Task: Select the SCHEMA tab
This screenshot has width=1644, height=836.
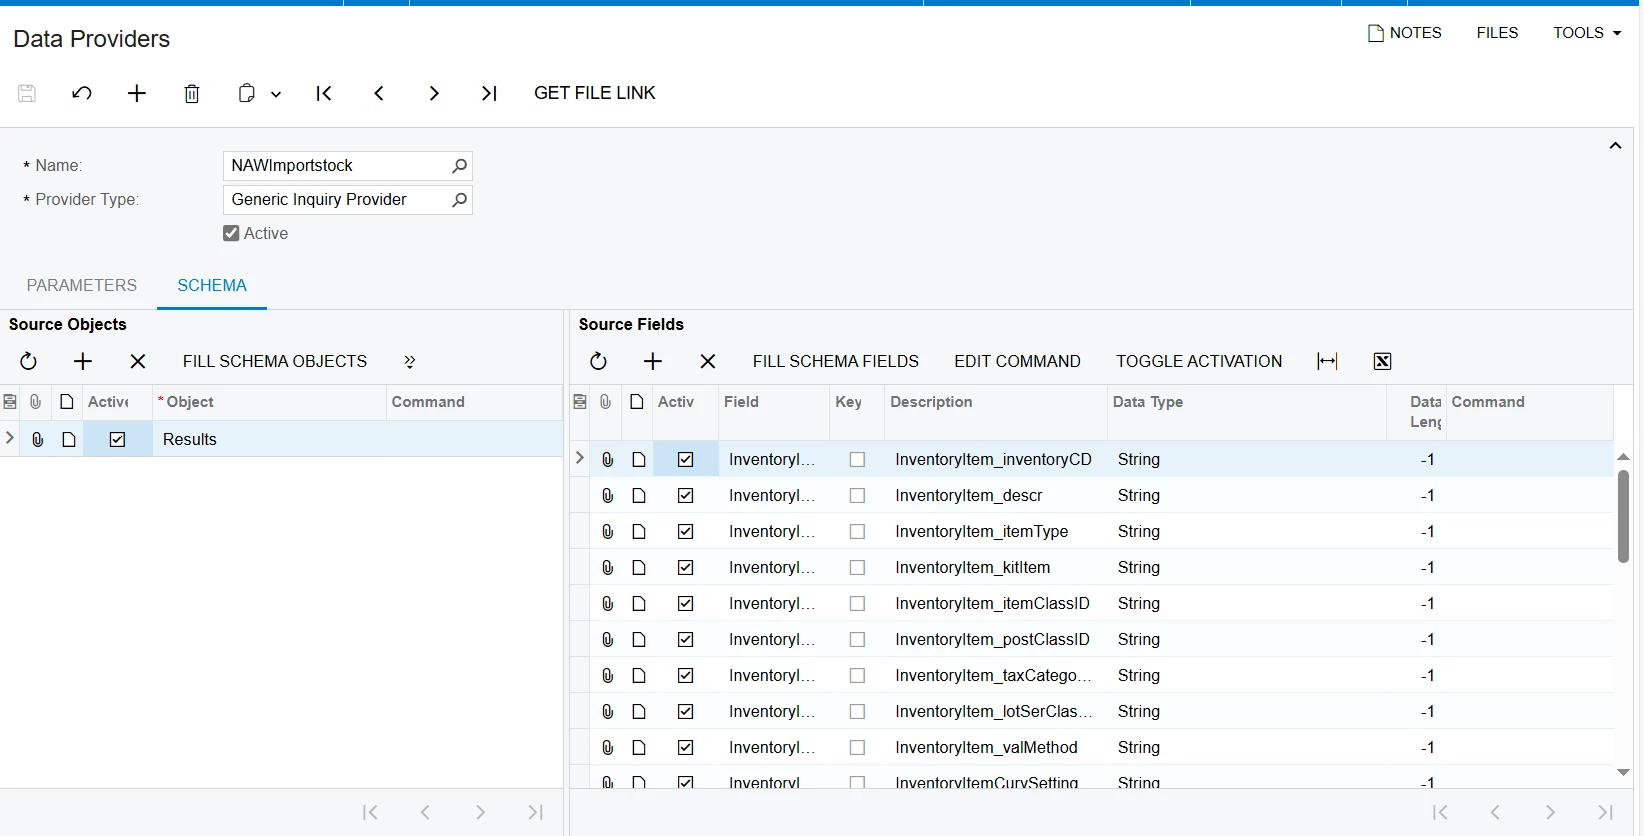Action: click(212, 285)
